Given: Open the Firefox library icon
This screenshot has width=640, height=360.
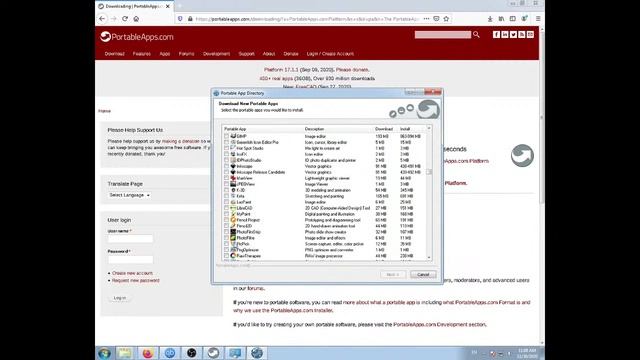Looking at the screenshot, I should (x=501, y=19).
